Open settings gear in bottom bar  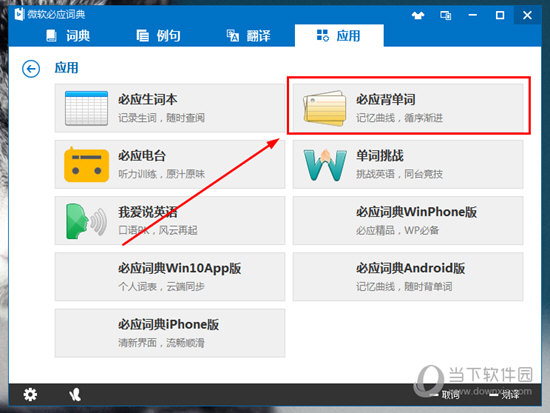pos(30,395)
